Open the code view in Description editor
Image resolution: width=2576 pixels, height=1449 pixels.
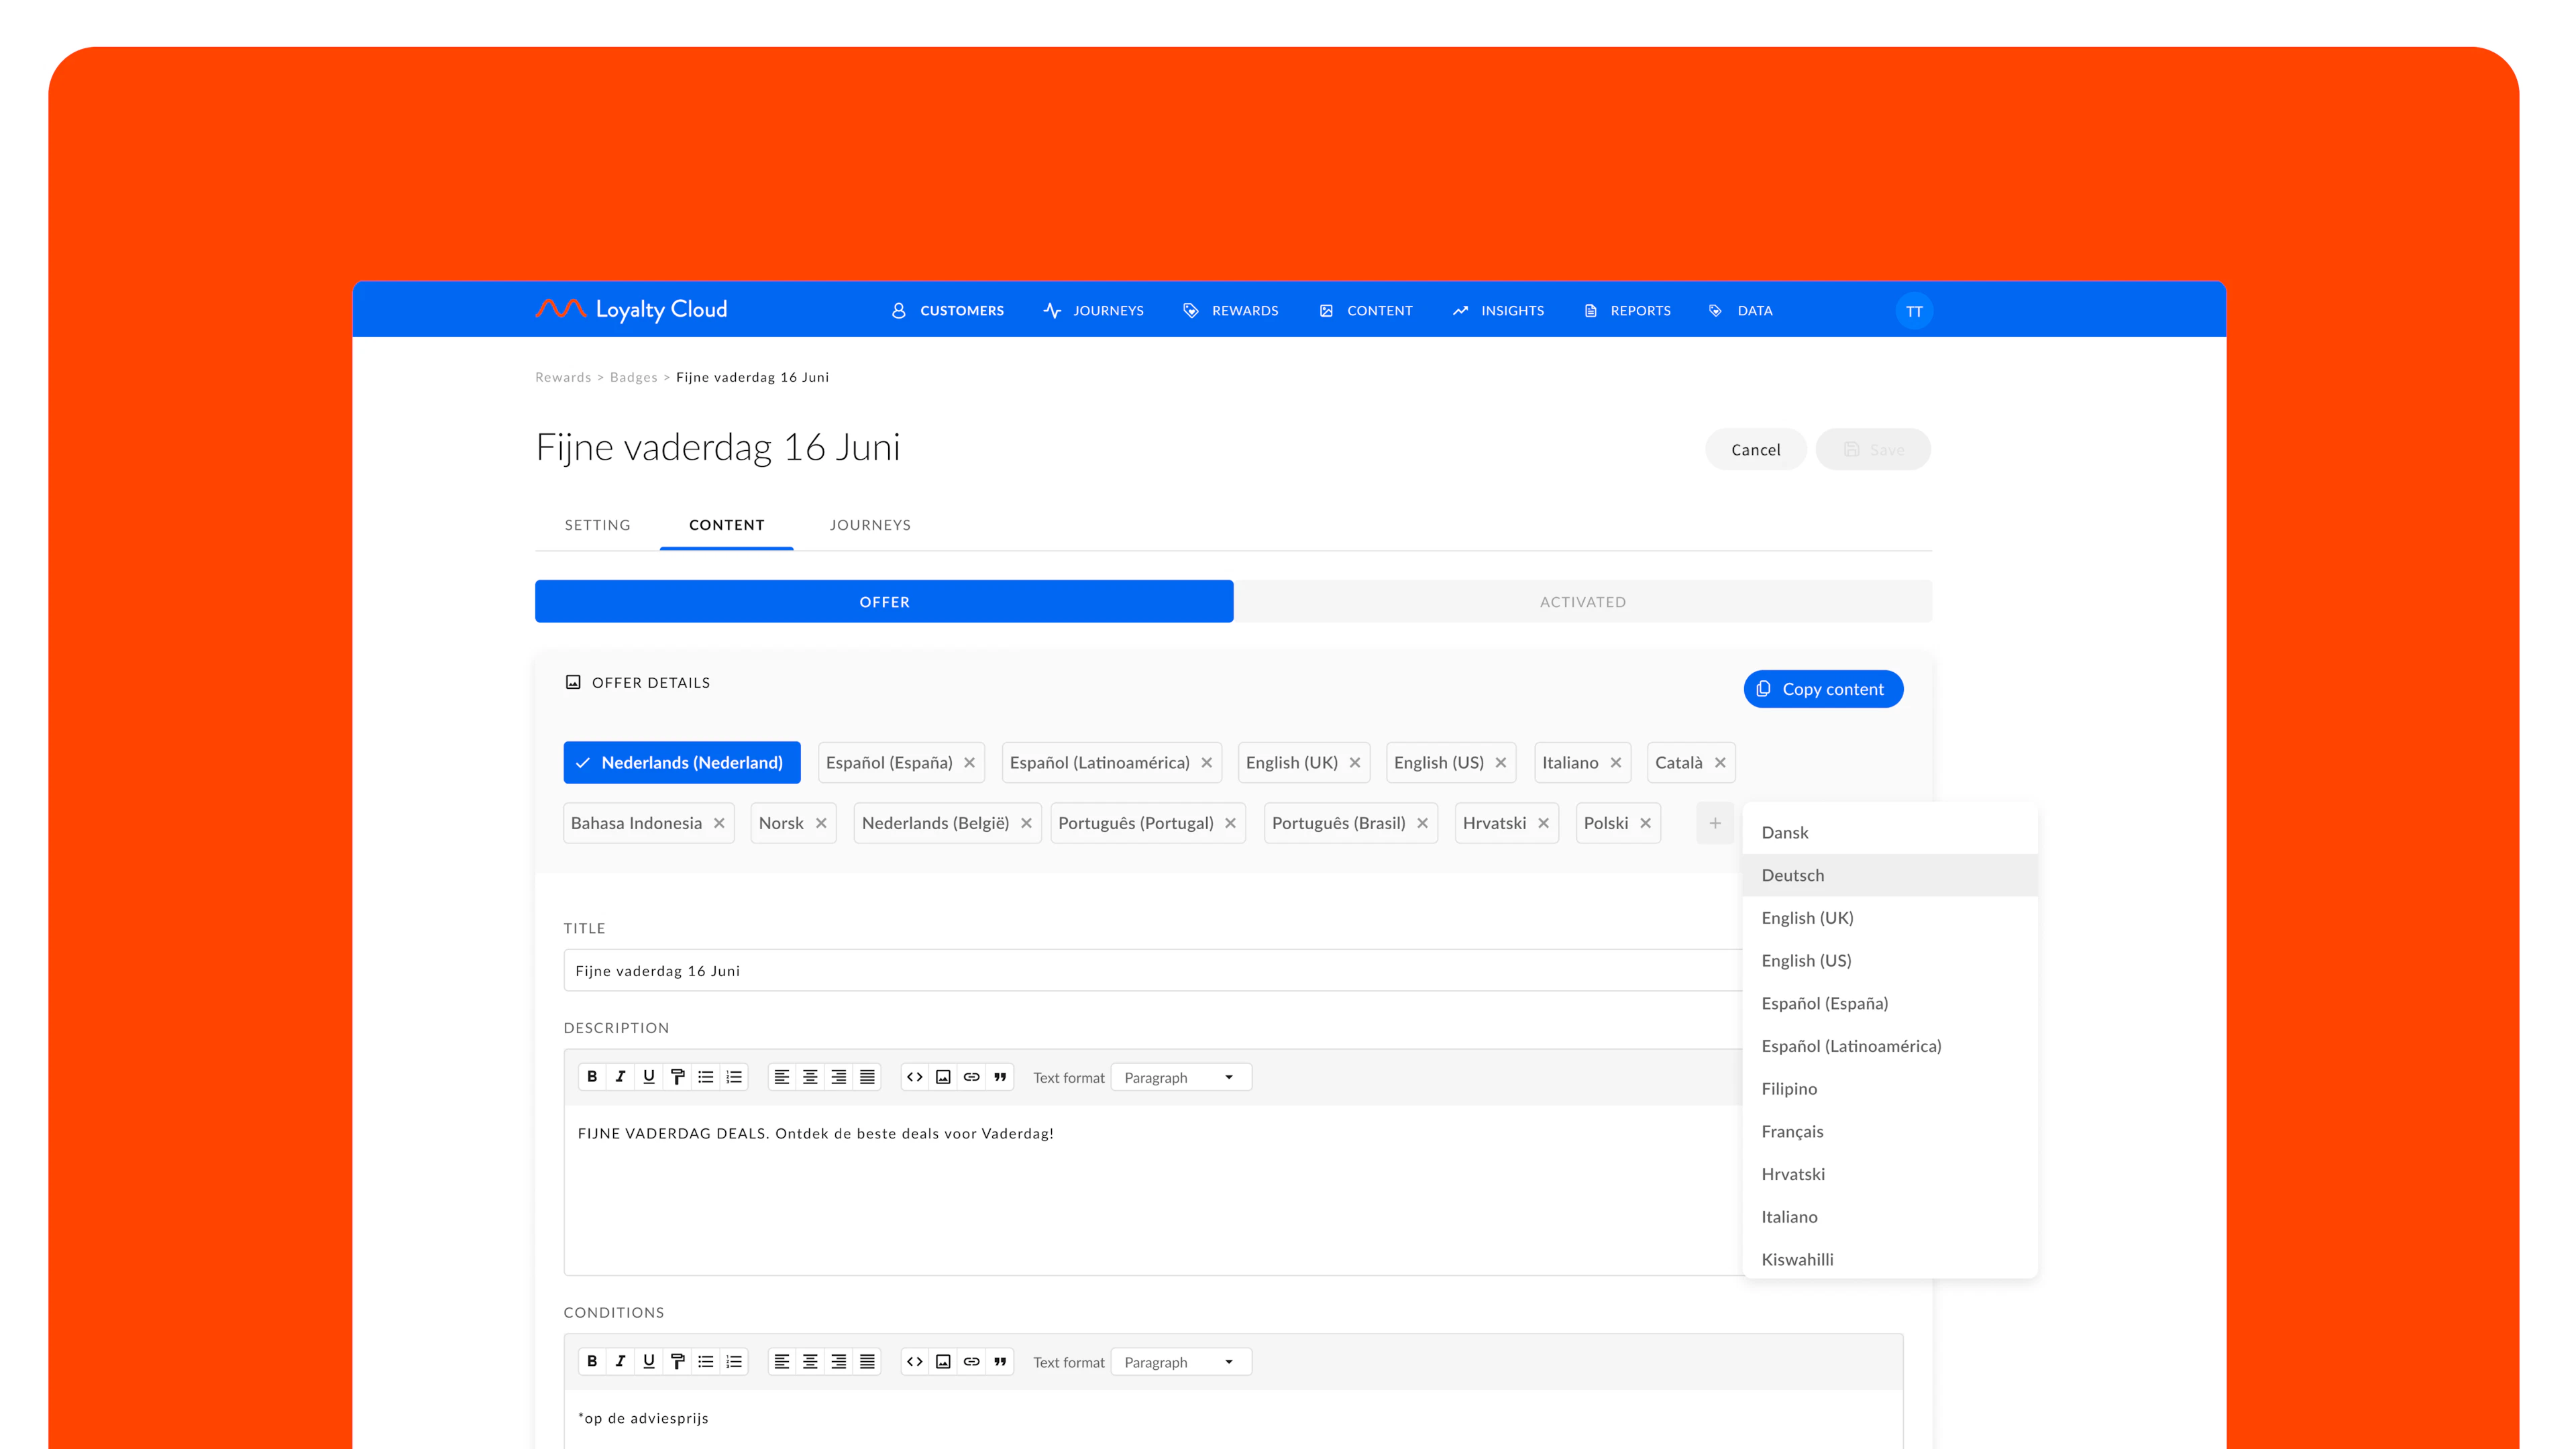pos(914,1077)
